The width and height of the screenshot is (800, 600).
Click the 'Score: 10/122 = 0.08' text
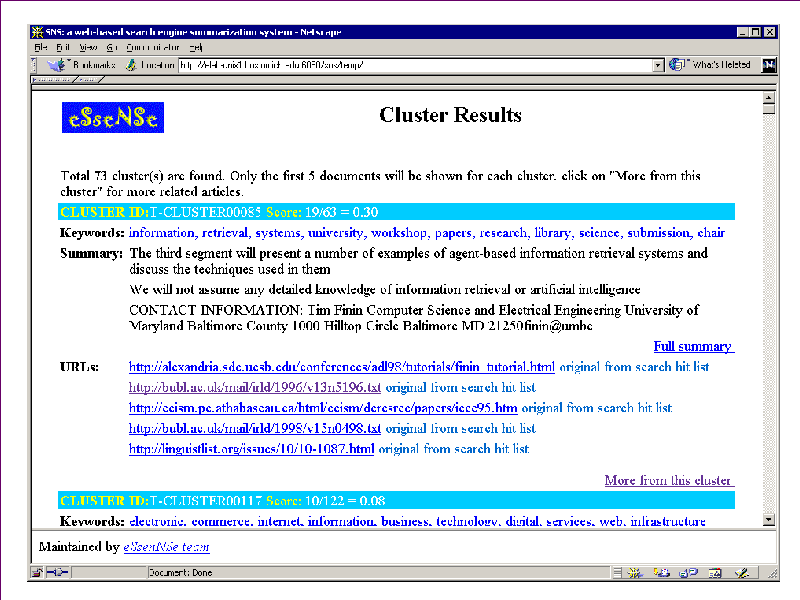326,501
